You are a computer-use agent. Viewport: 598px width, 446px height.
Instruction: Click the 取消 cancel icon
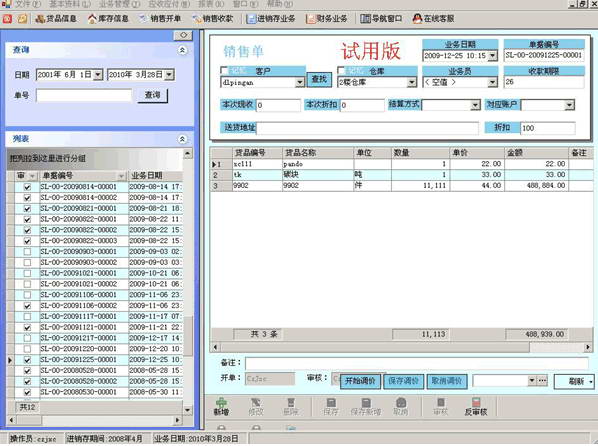click(x=400, y=403)
